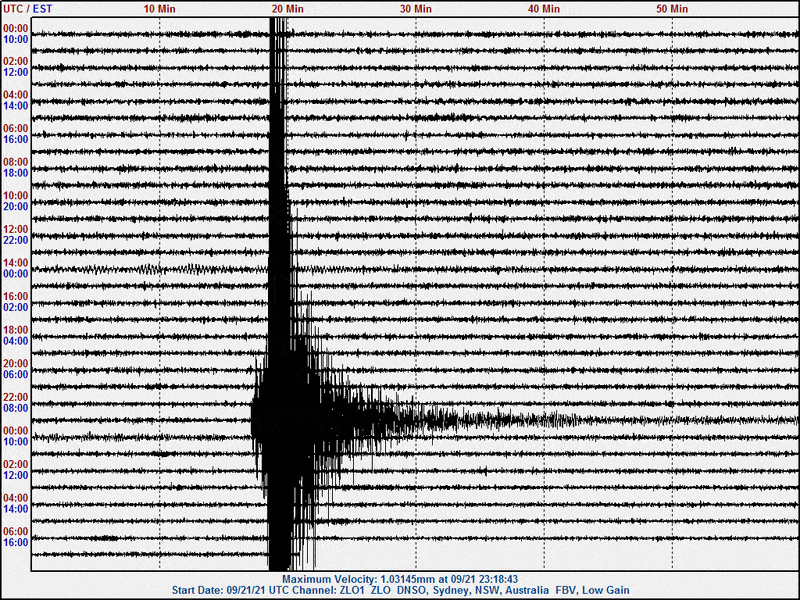Select the red 12:00 UTC time label
Image resolution: width=800 pixels, height=600 pixels.
point(16,230)
